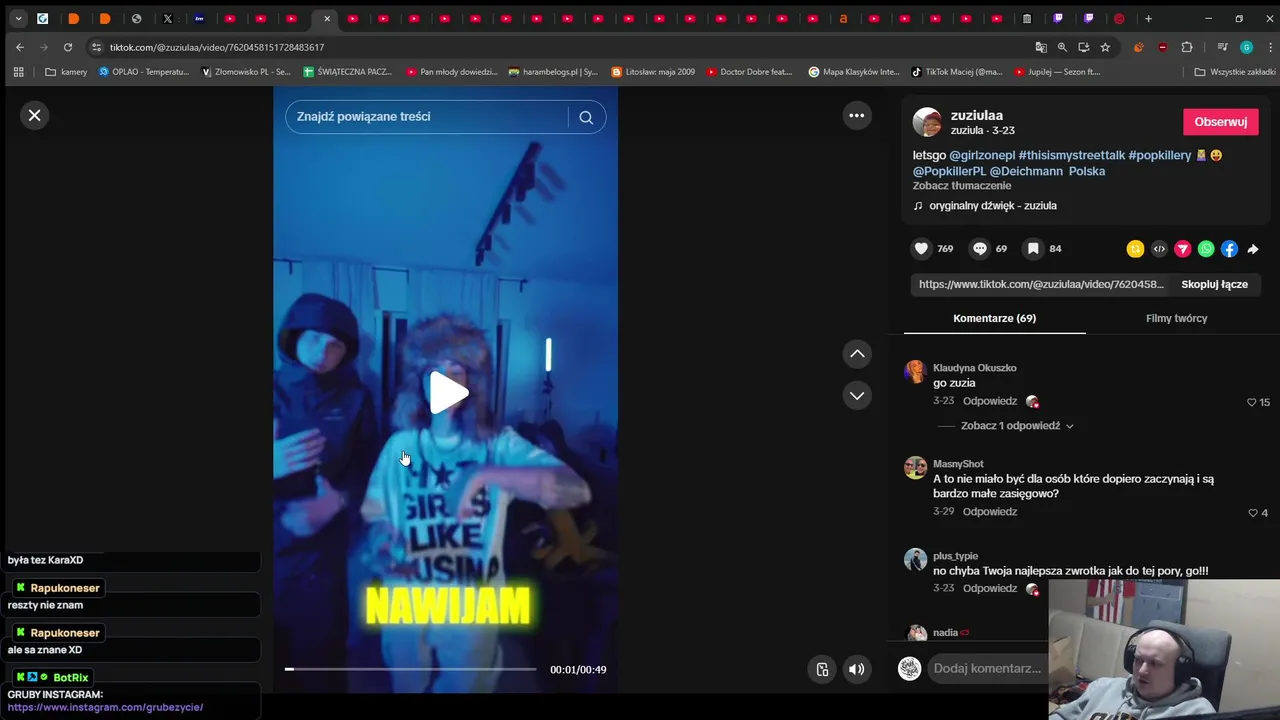Switch to the Filmy twórcy tab

pyautogui.click(x=1176, y=318)
